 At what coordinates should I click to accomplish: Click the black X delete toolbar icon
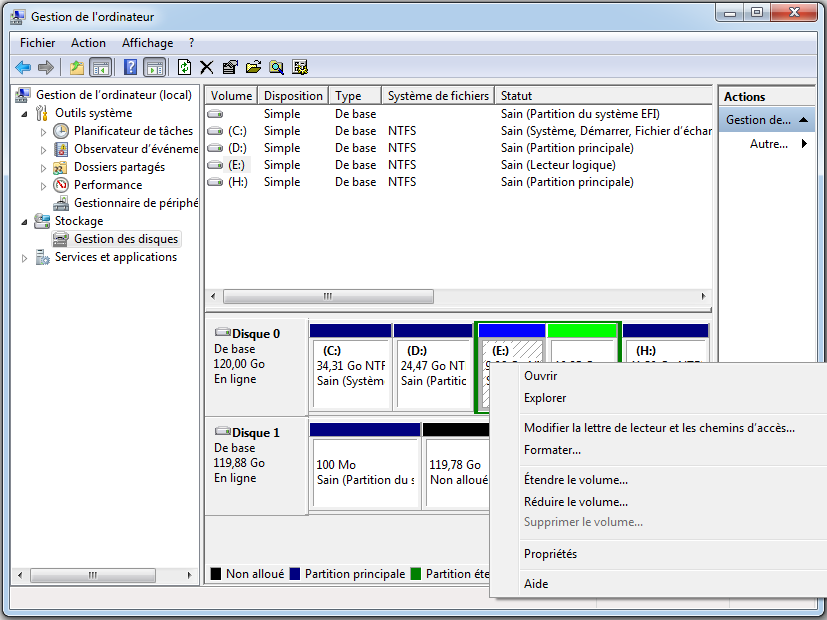coord(207,67)
